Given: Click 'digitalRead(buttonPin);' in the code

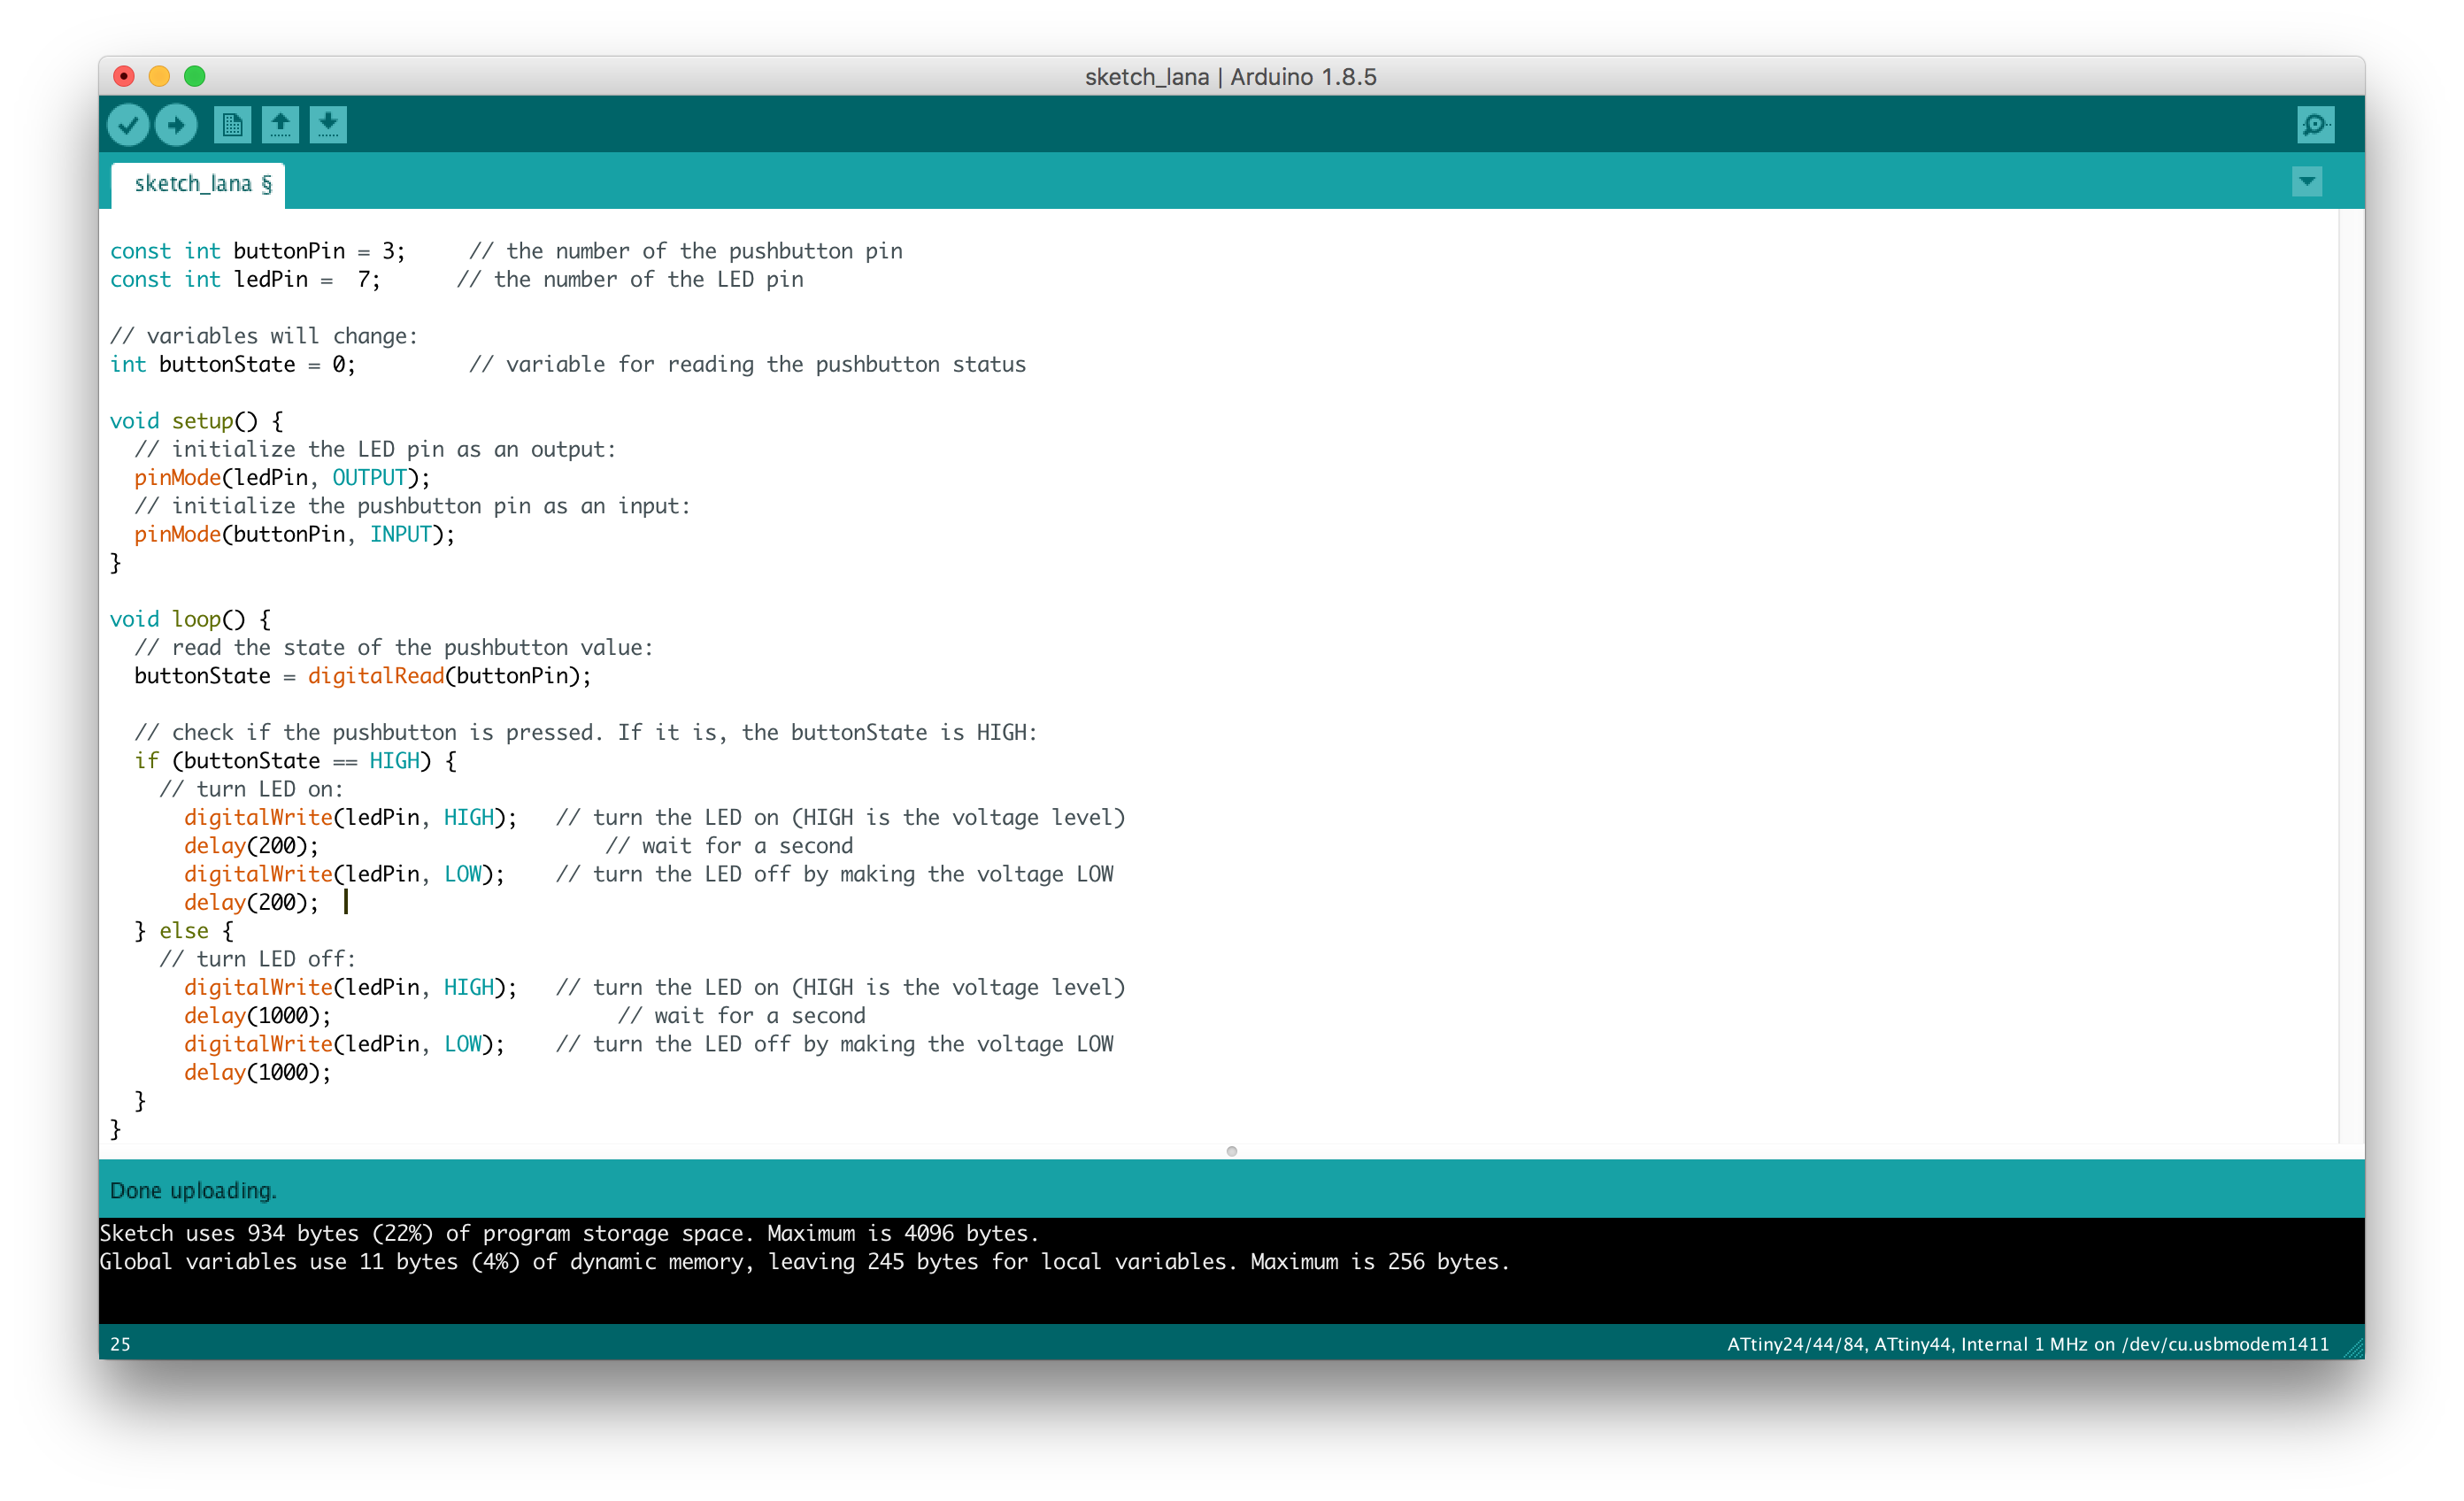Looking at the screenshot, I should (449, 676).
